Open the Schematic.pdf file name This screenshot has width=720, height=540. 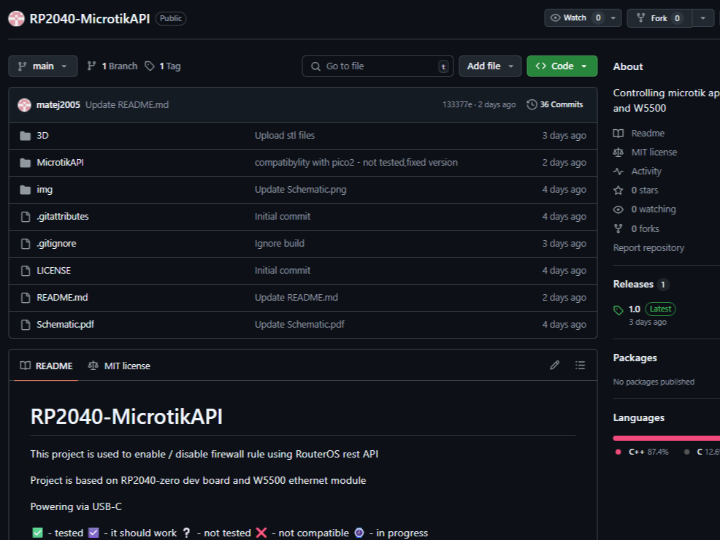coord(65,325)
